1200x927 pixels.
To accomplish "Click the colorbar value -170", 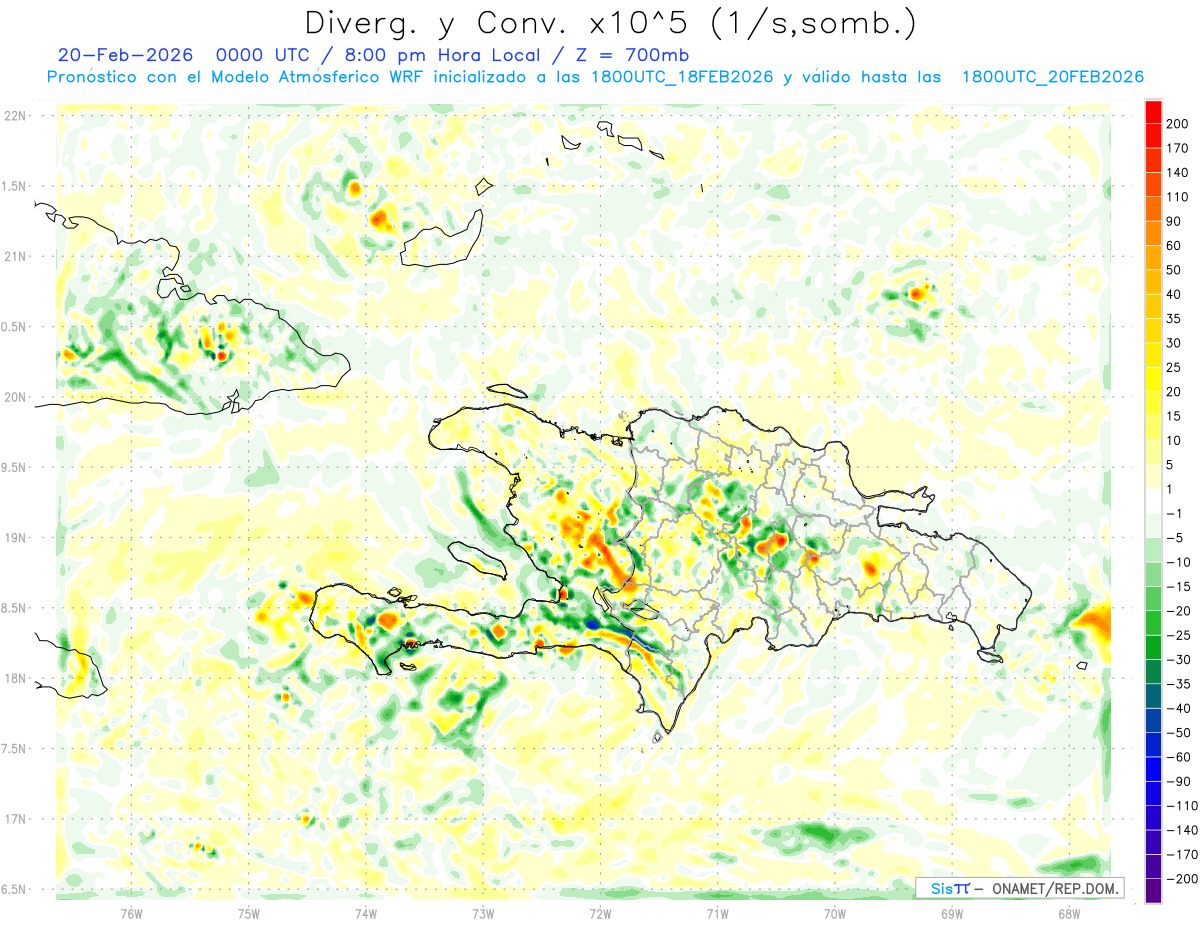I will (x=1180, y=854).
